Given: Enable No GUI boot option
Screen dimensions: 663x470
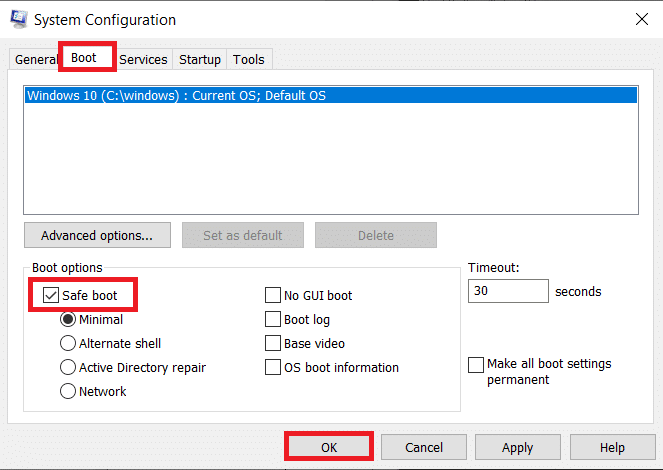Looking at the screenshot, I should click(x=273, y=296).
